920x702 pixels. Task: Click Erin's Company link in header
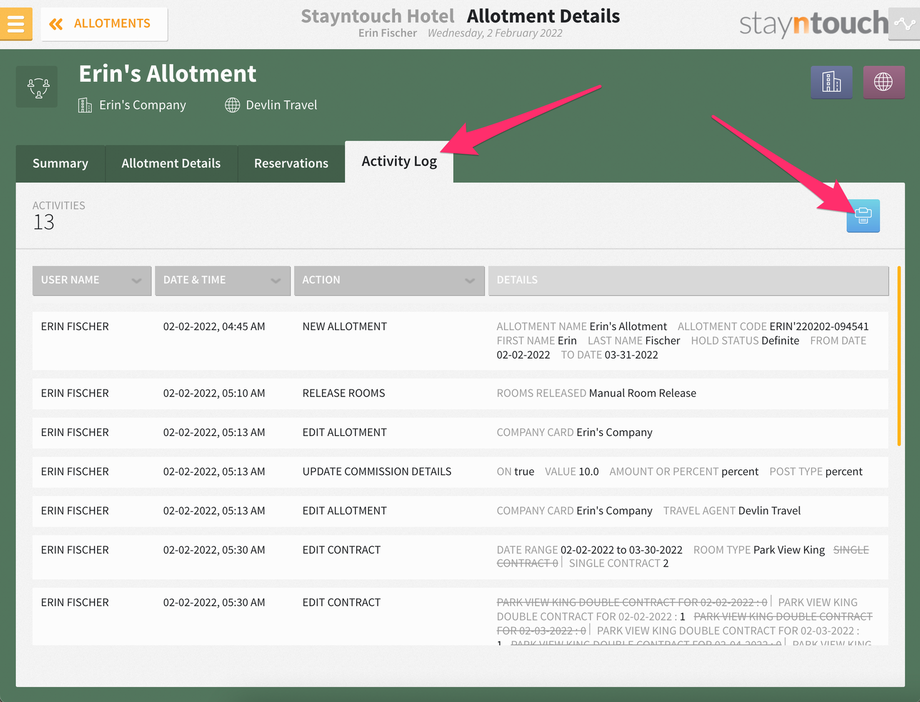tap(143, 105)
